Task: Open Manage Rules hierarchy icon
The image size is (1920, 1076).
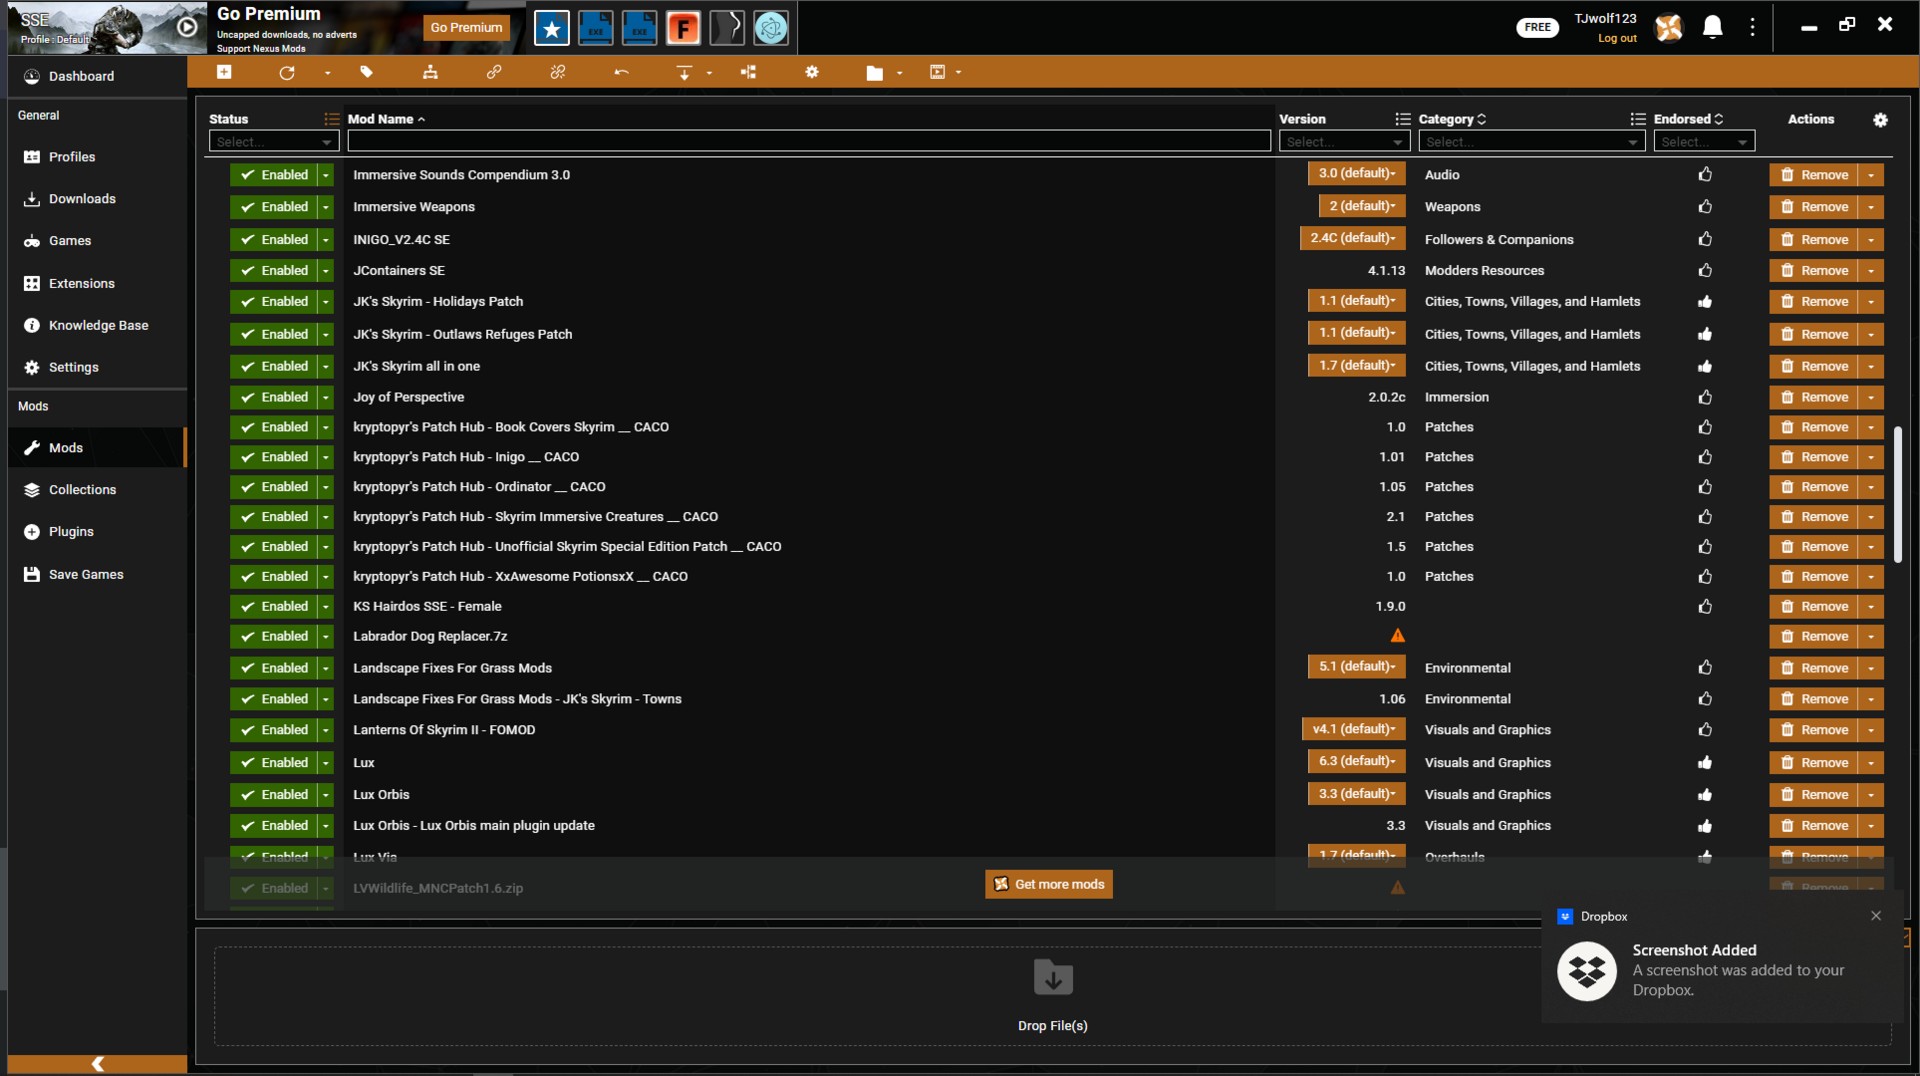Action: 430,72
